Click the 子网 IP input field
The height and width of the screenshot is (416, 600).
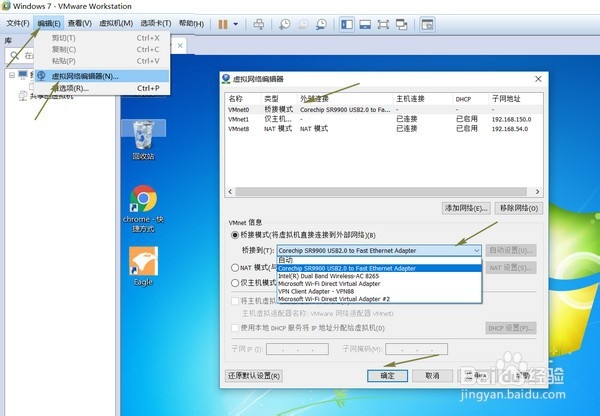point(297,349)
